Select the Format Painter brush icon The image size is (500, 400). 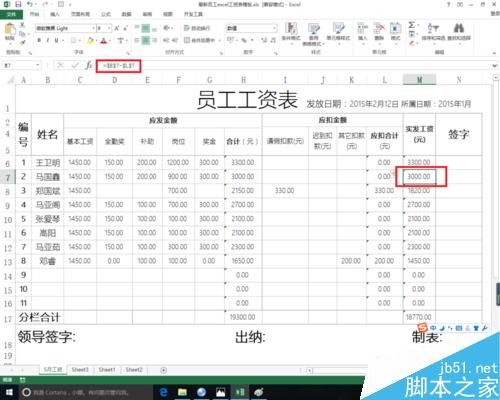22,42
